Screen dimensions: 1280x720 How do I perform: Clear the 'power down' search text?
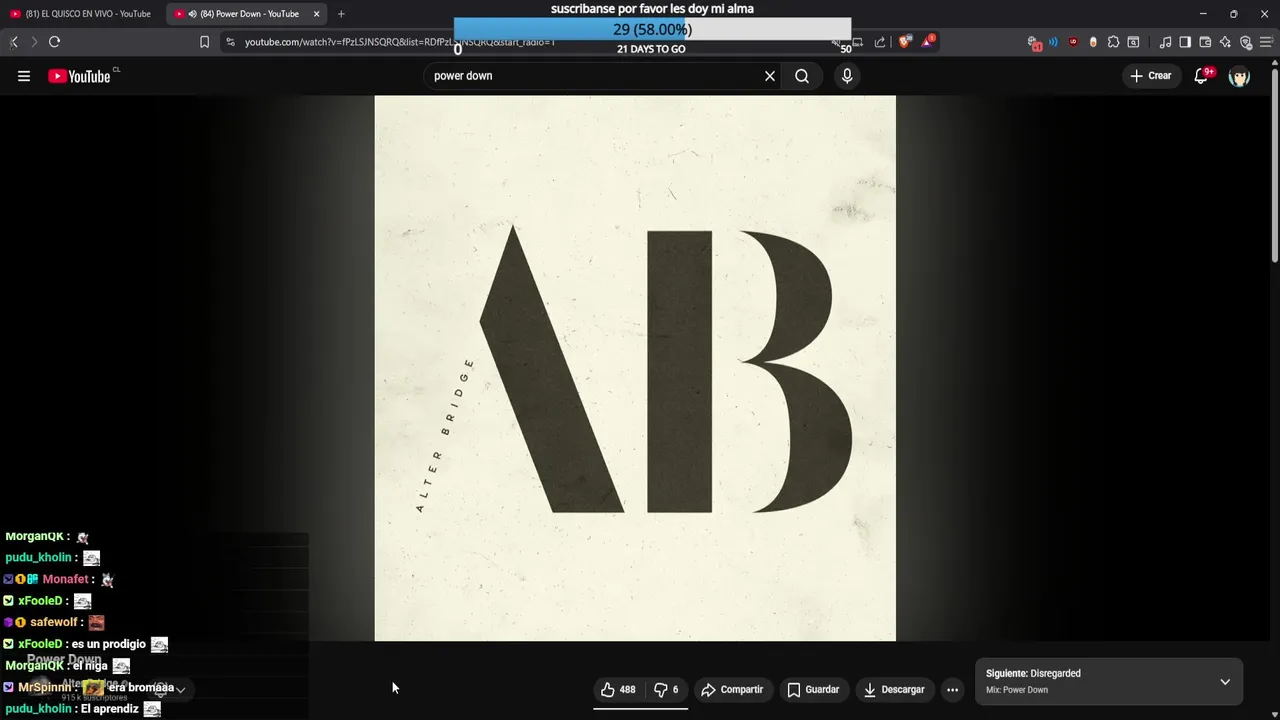[x=770, y=76]
